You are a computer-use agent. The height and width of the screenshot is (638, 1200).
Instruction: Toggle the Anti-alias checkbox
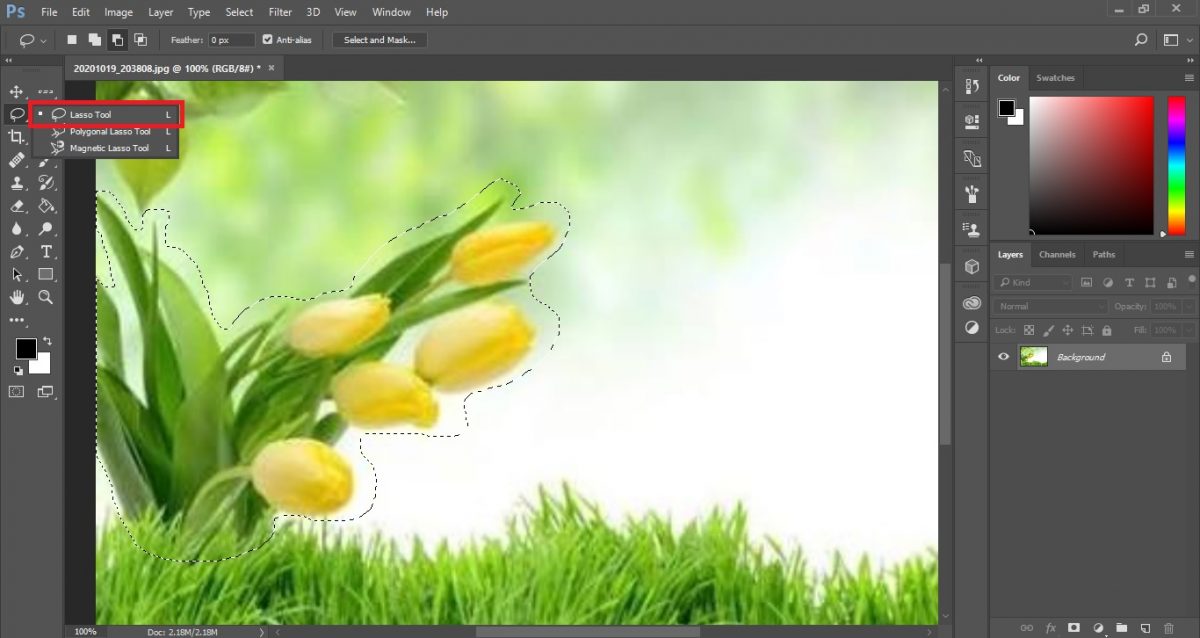[x=267, y=39]
